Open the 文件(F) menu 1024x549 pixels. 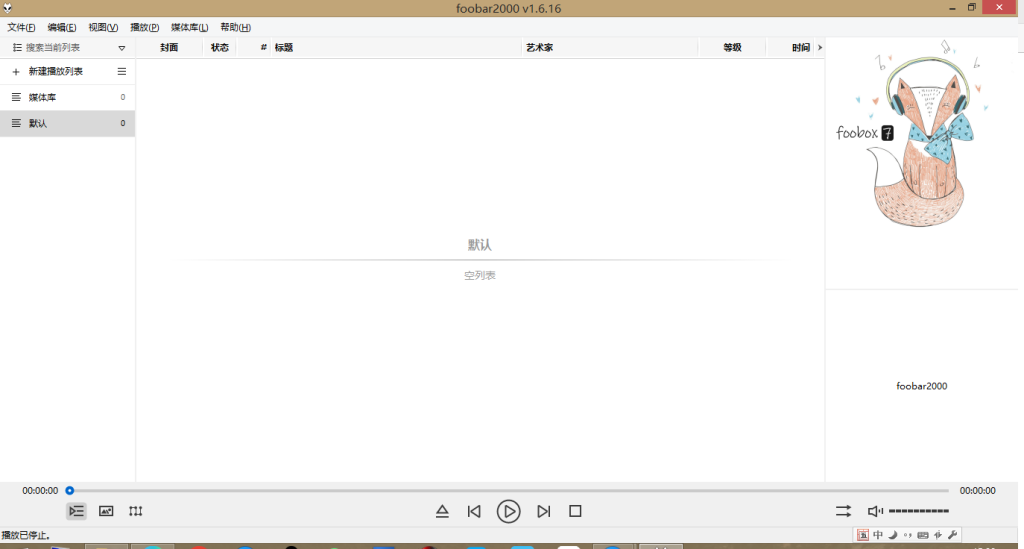[21, 27]
